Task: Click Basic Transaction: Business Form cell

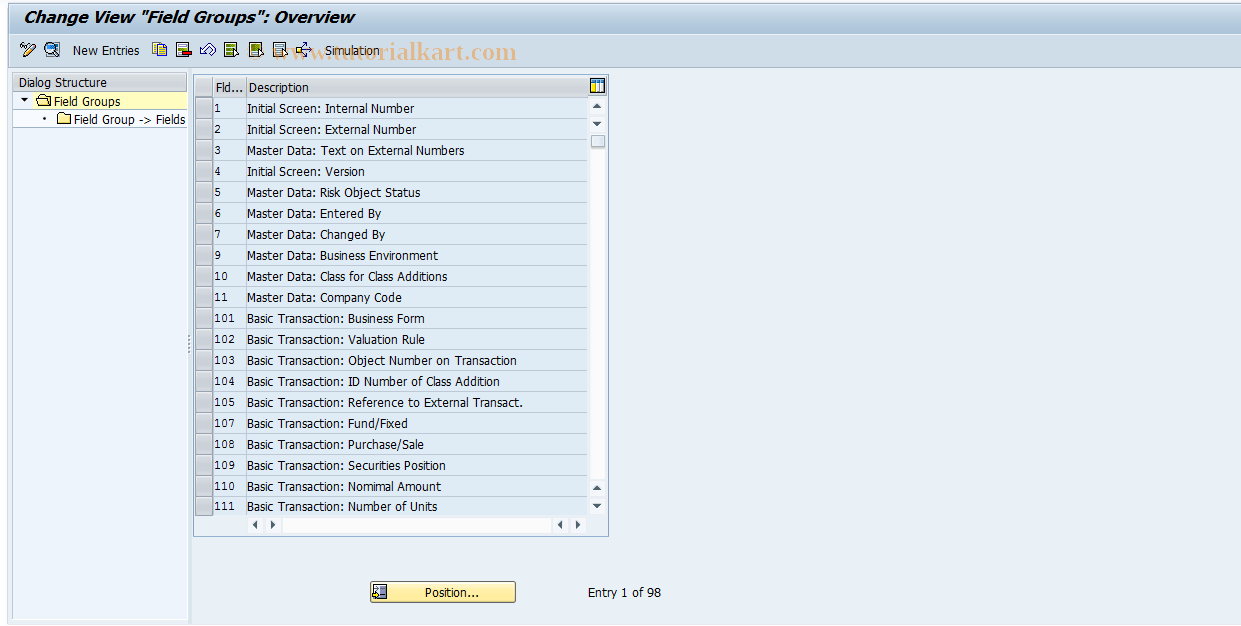Action: coord(417,318)
